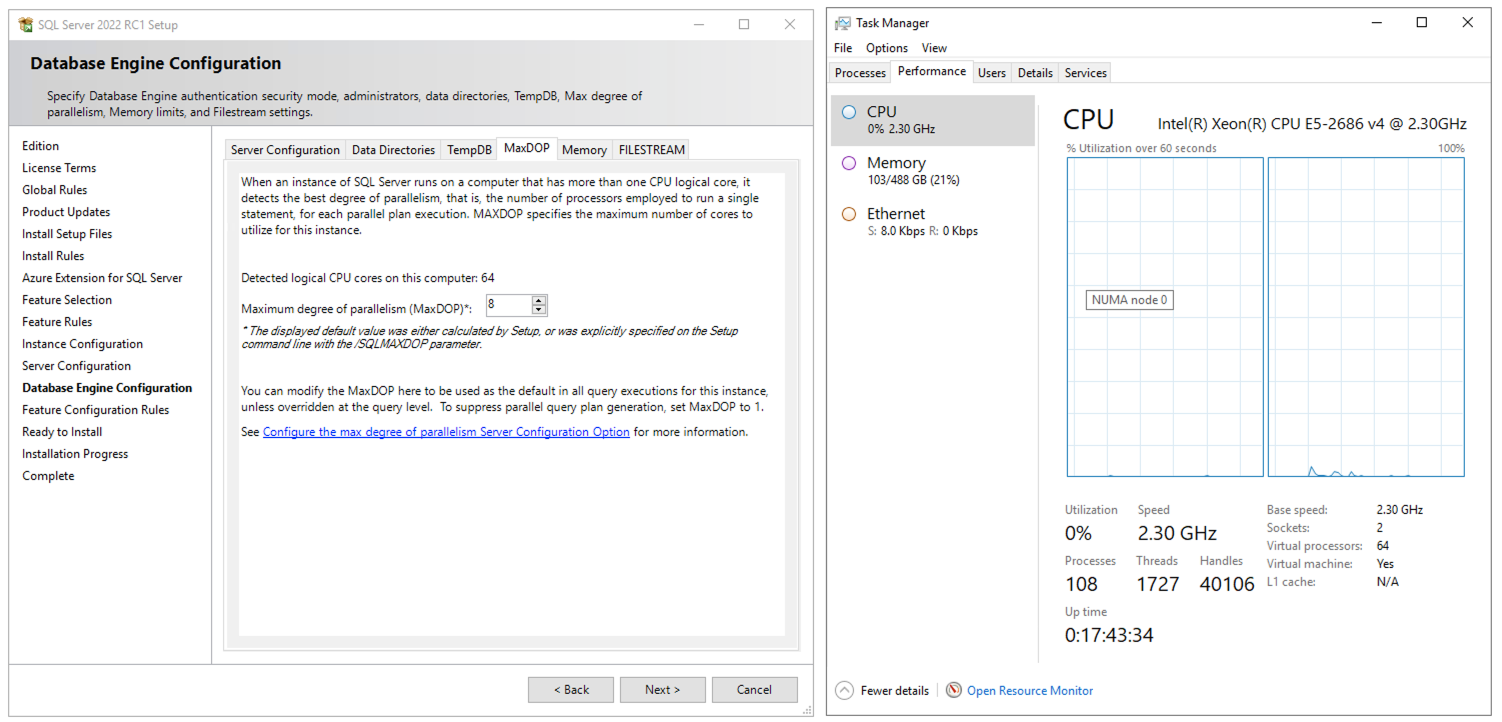Image resolution: width=1502 pixels, height=722 pixels.
Task: Click the Next button in Setup
Action: [662, 690]
